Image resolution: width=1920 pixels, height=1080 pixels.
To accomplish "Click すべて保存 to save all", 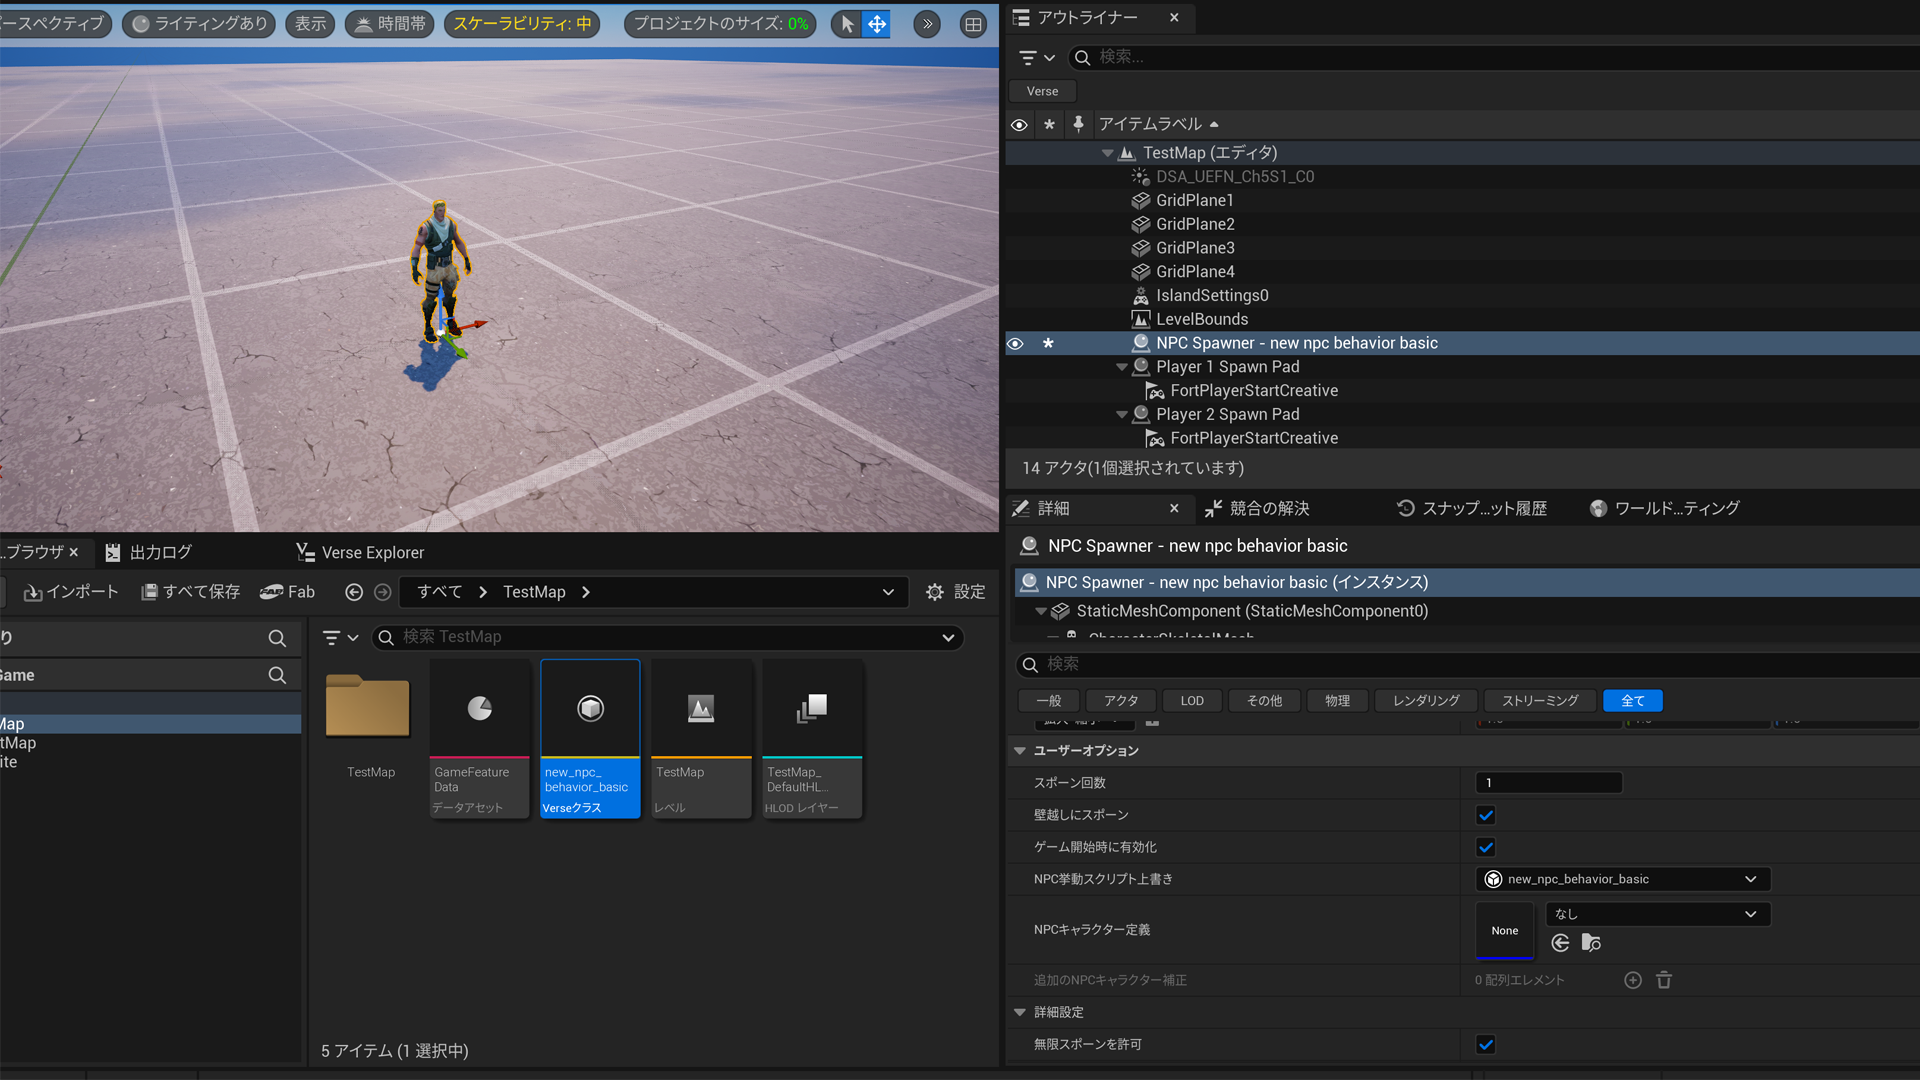I will tap(191, 592).
